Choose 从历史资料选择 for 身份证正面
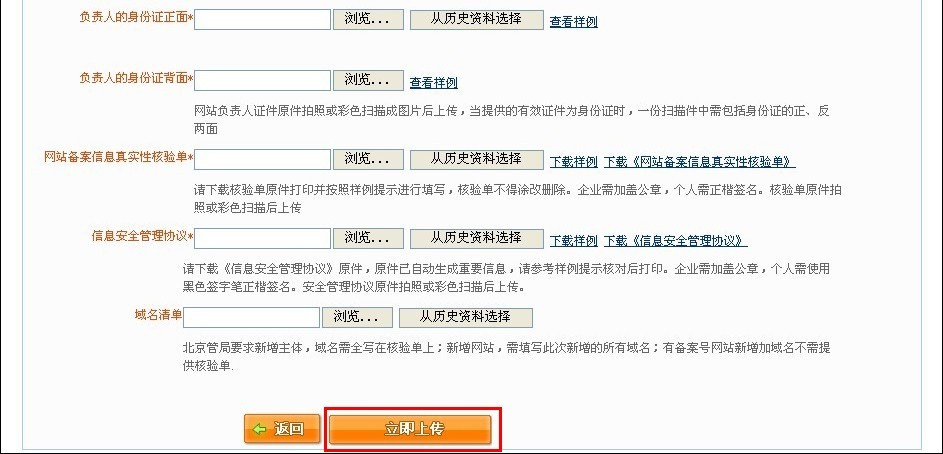Screen dimensions: 943x454 pos(476,20)
